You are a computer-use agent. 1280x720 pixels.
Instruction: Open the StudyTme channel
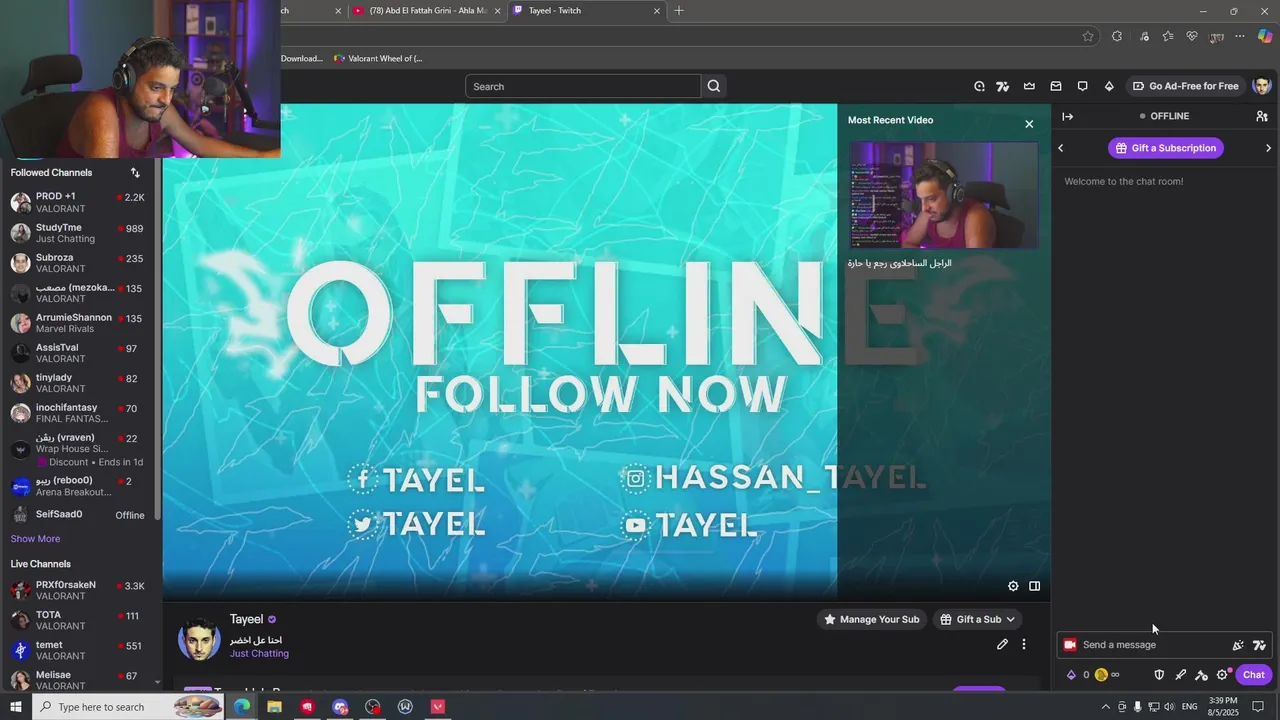click(x=78, y=233)
